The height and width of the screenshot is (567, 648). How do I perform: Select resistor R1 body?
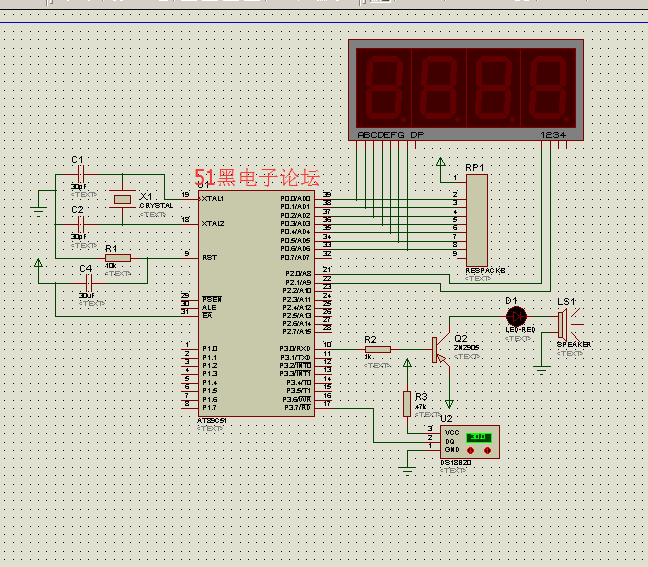118,258
